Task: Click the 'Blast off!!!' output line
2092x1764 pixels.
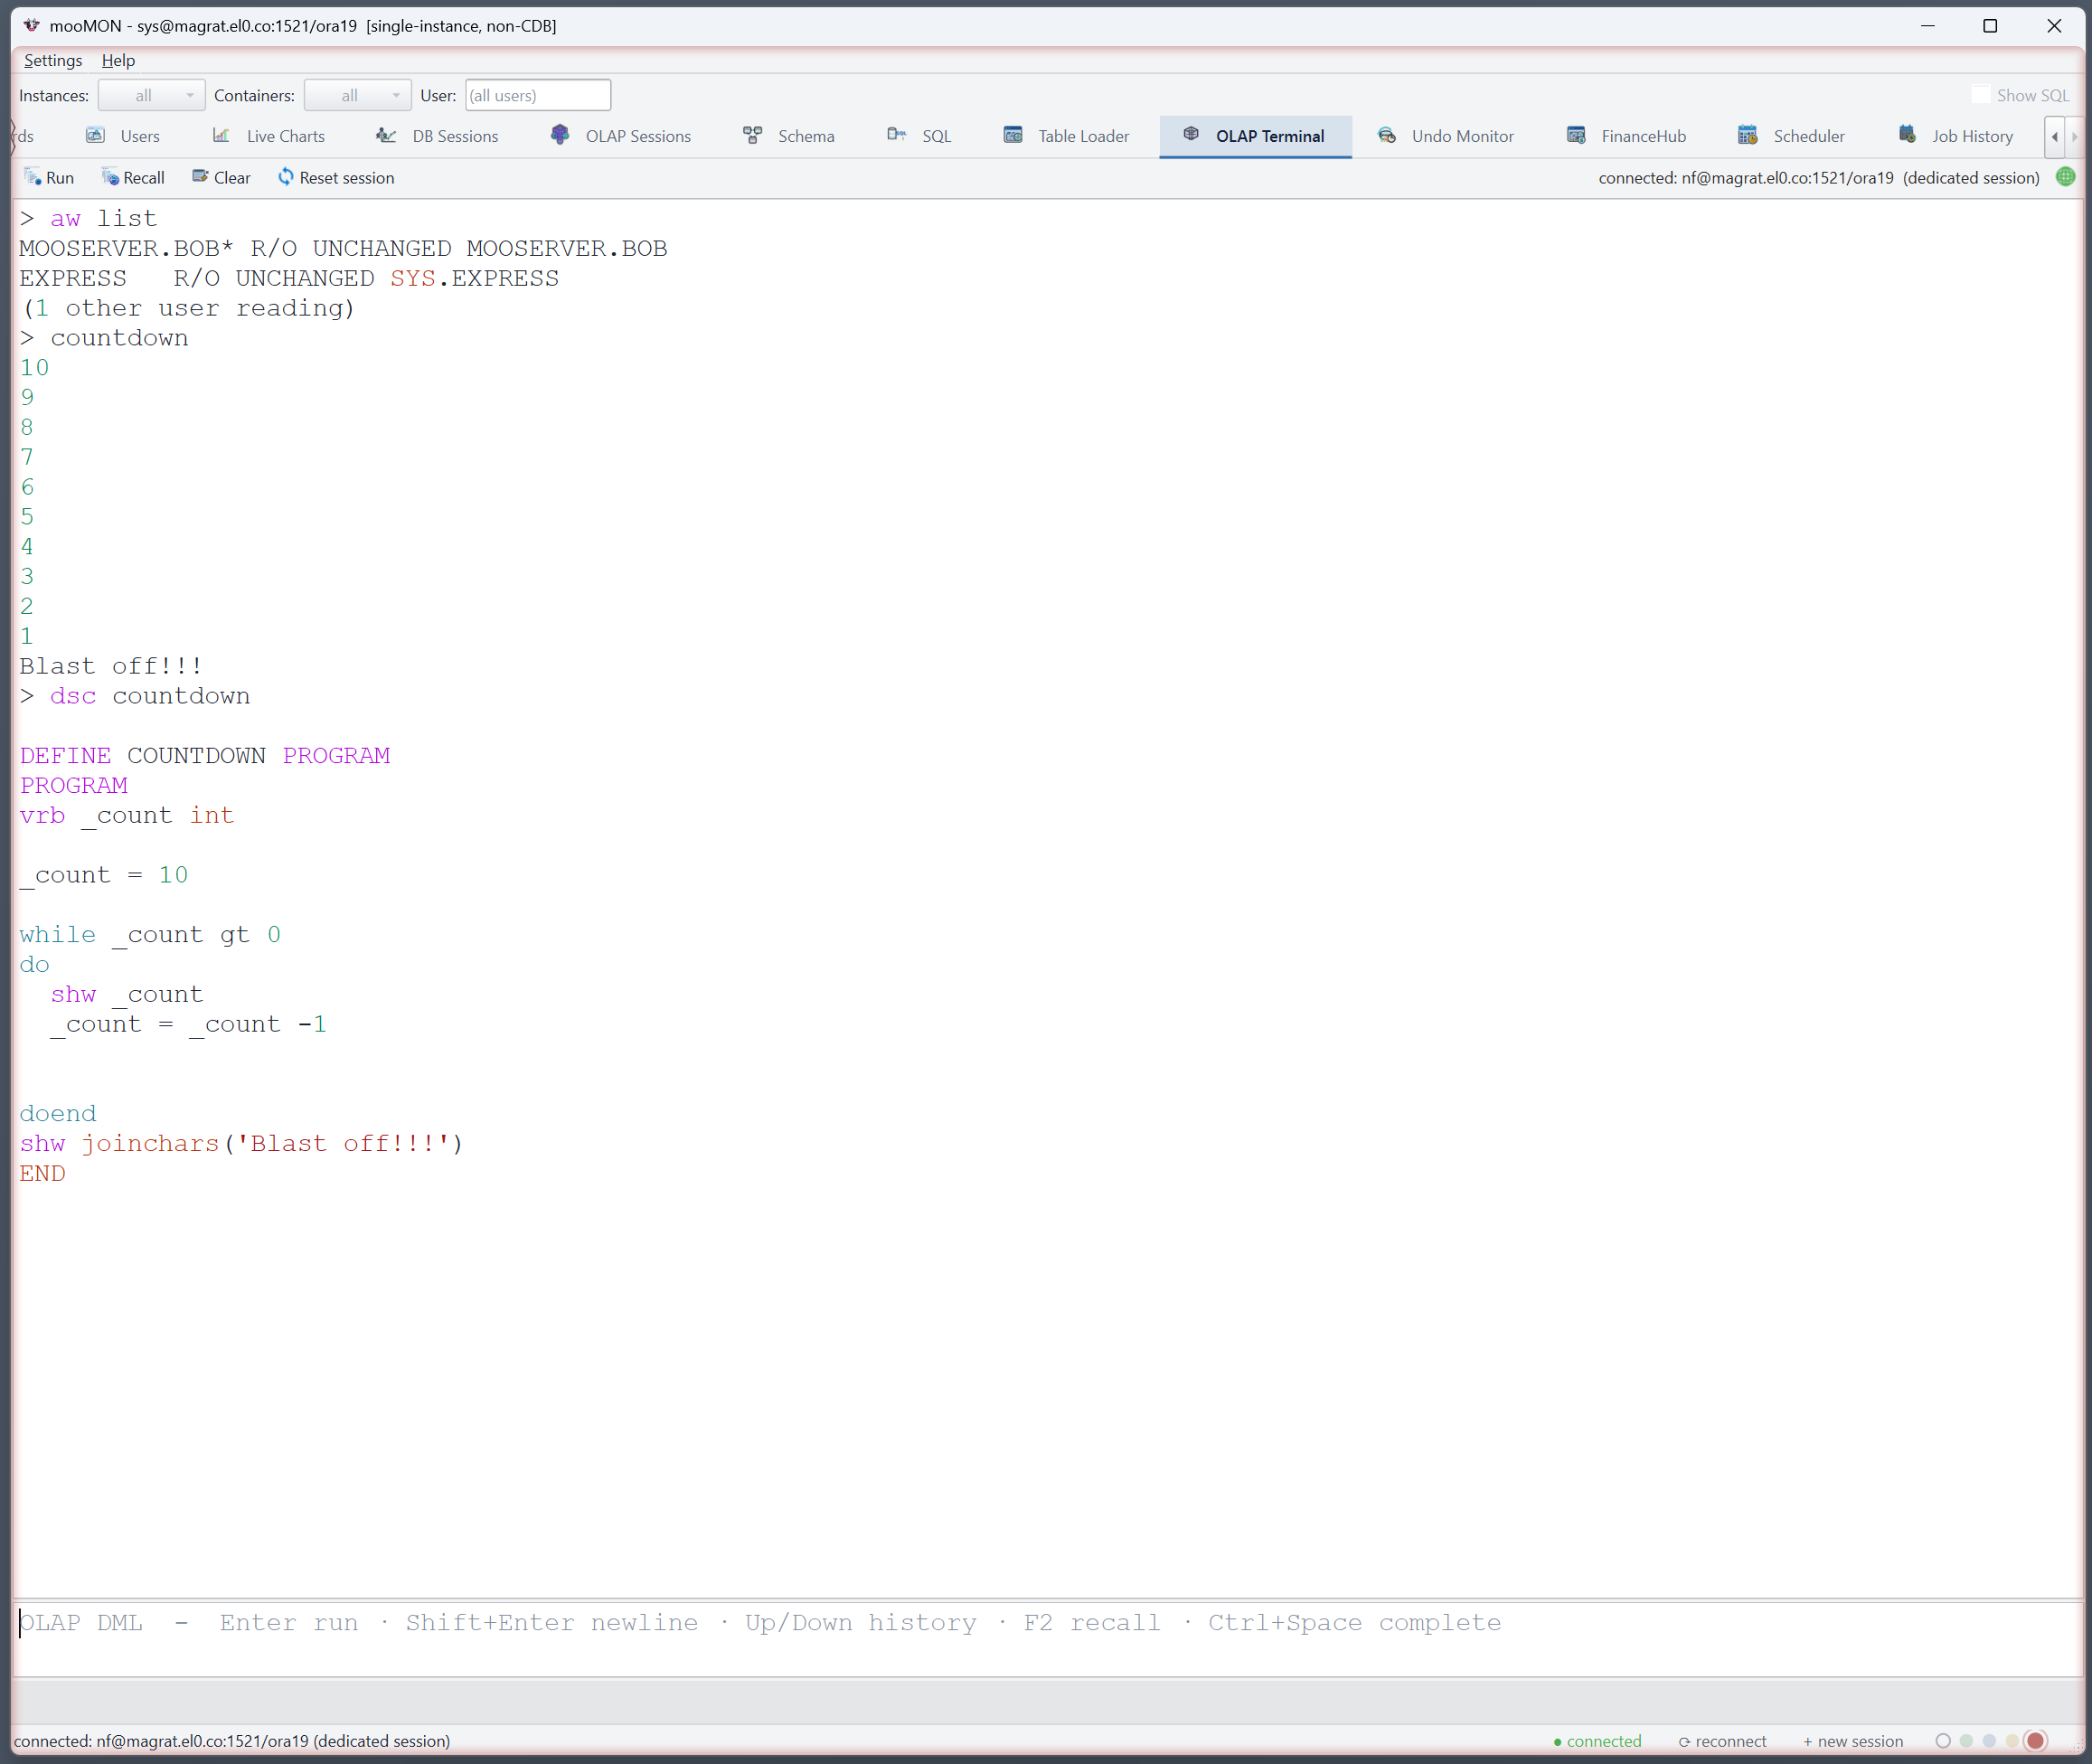Action: 111,666
